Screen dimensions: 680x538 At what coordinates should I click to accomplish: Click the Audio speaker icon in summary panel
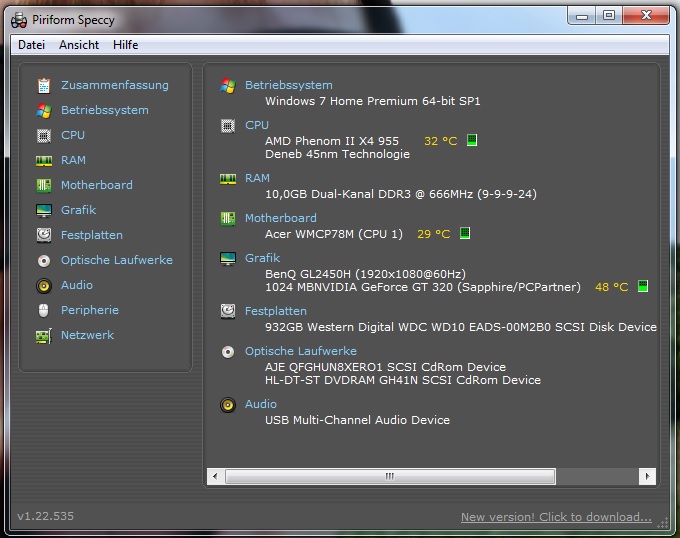(x=228, y=405)
